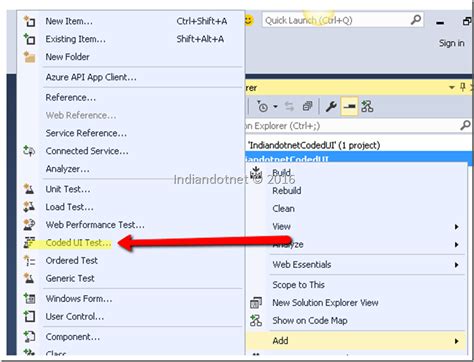
Task: Expand the Analyze submenu arrow
Action: [456, 245]
